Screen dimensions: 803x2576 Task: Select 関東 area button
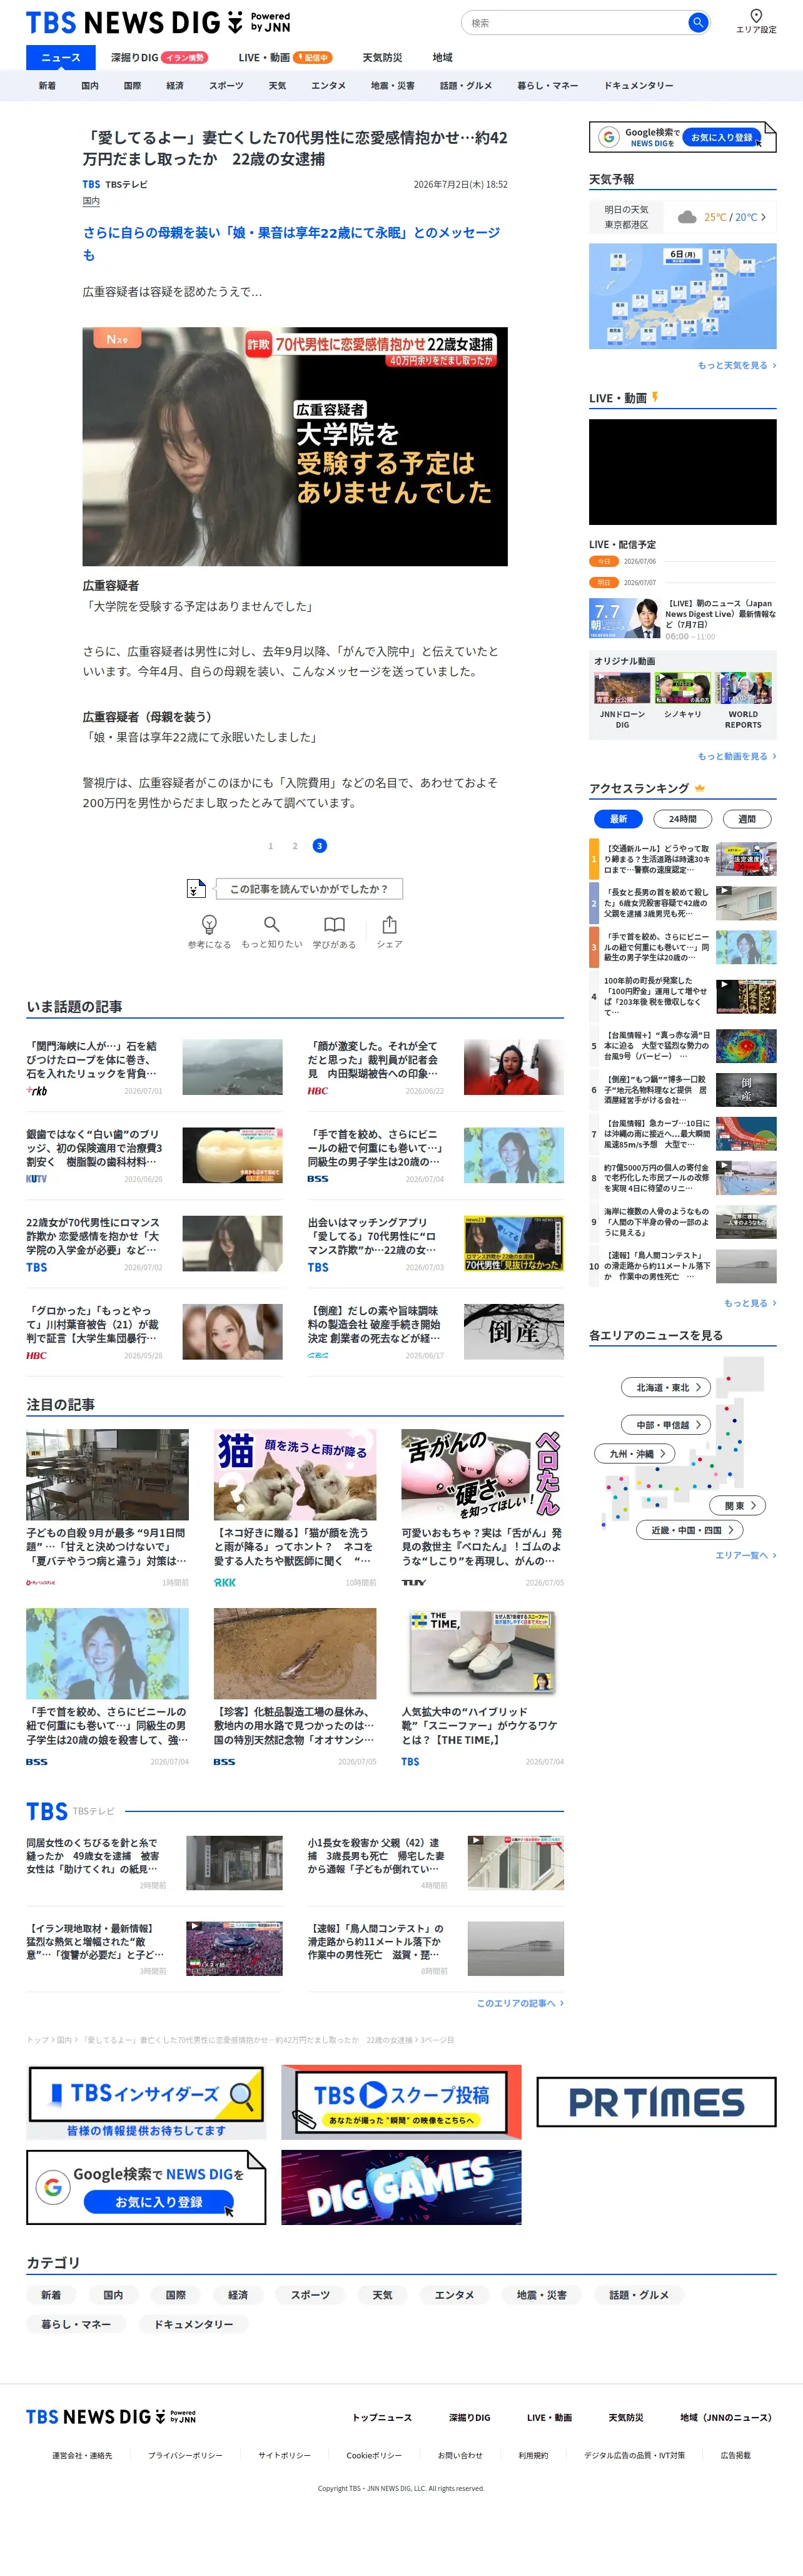pos(738,1505)
